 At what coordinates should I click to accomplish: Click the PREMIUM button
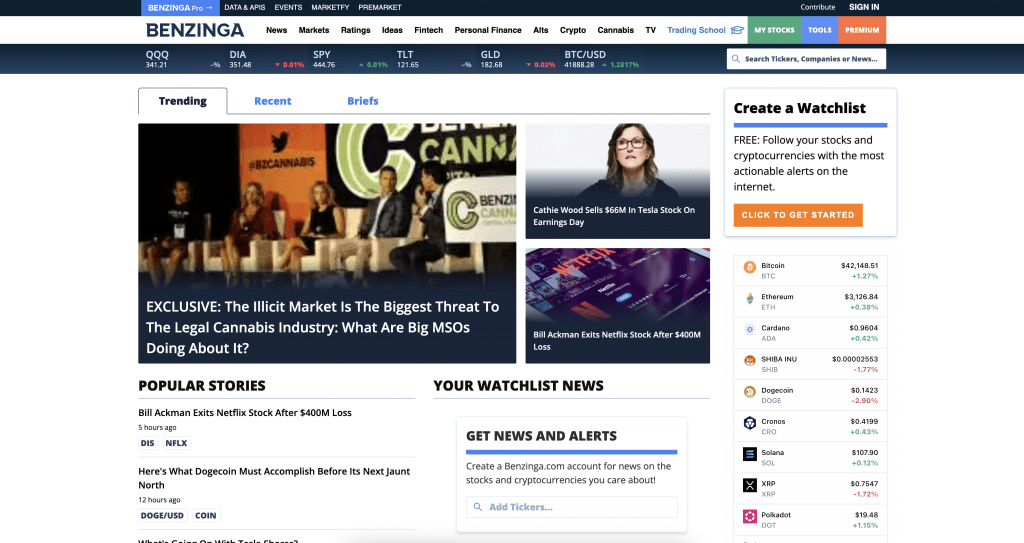862,30
